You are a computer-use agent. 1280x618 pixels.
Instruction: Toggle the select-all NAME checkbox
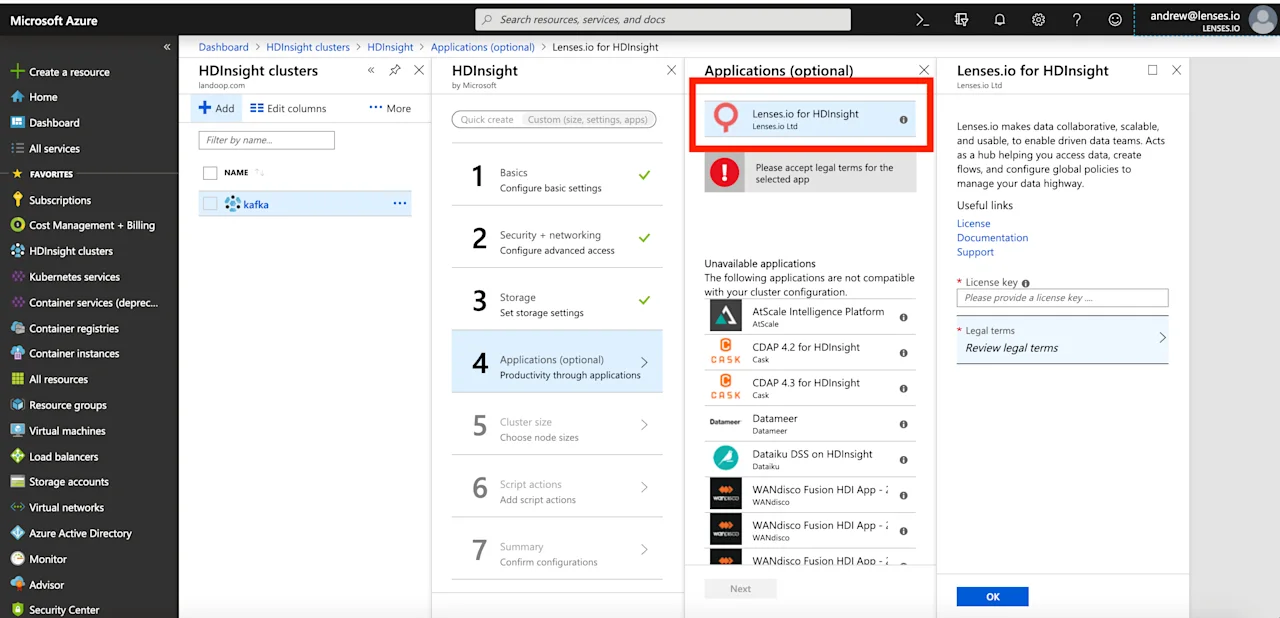[210, 172]
